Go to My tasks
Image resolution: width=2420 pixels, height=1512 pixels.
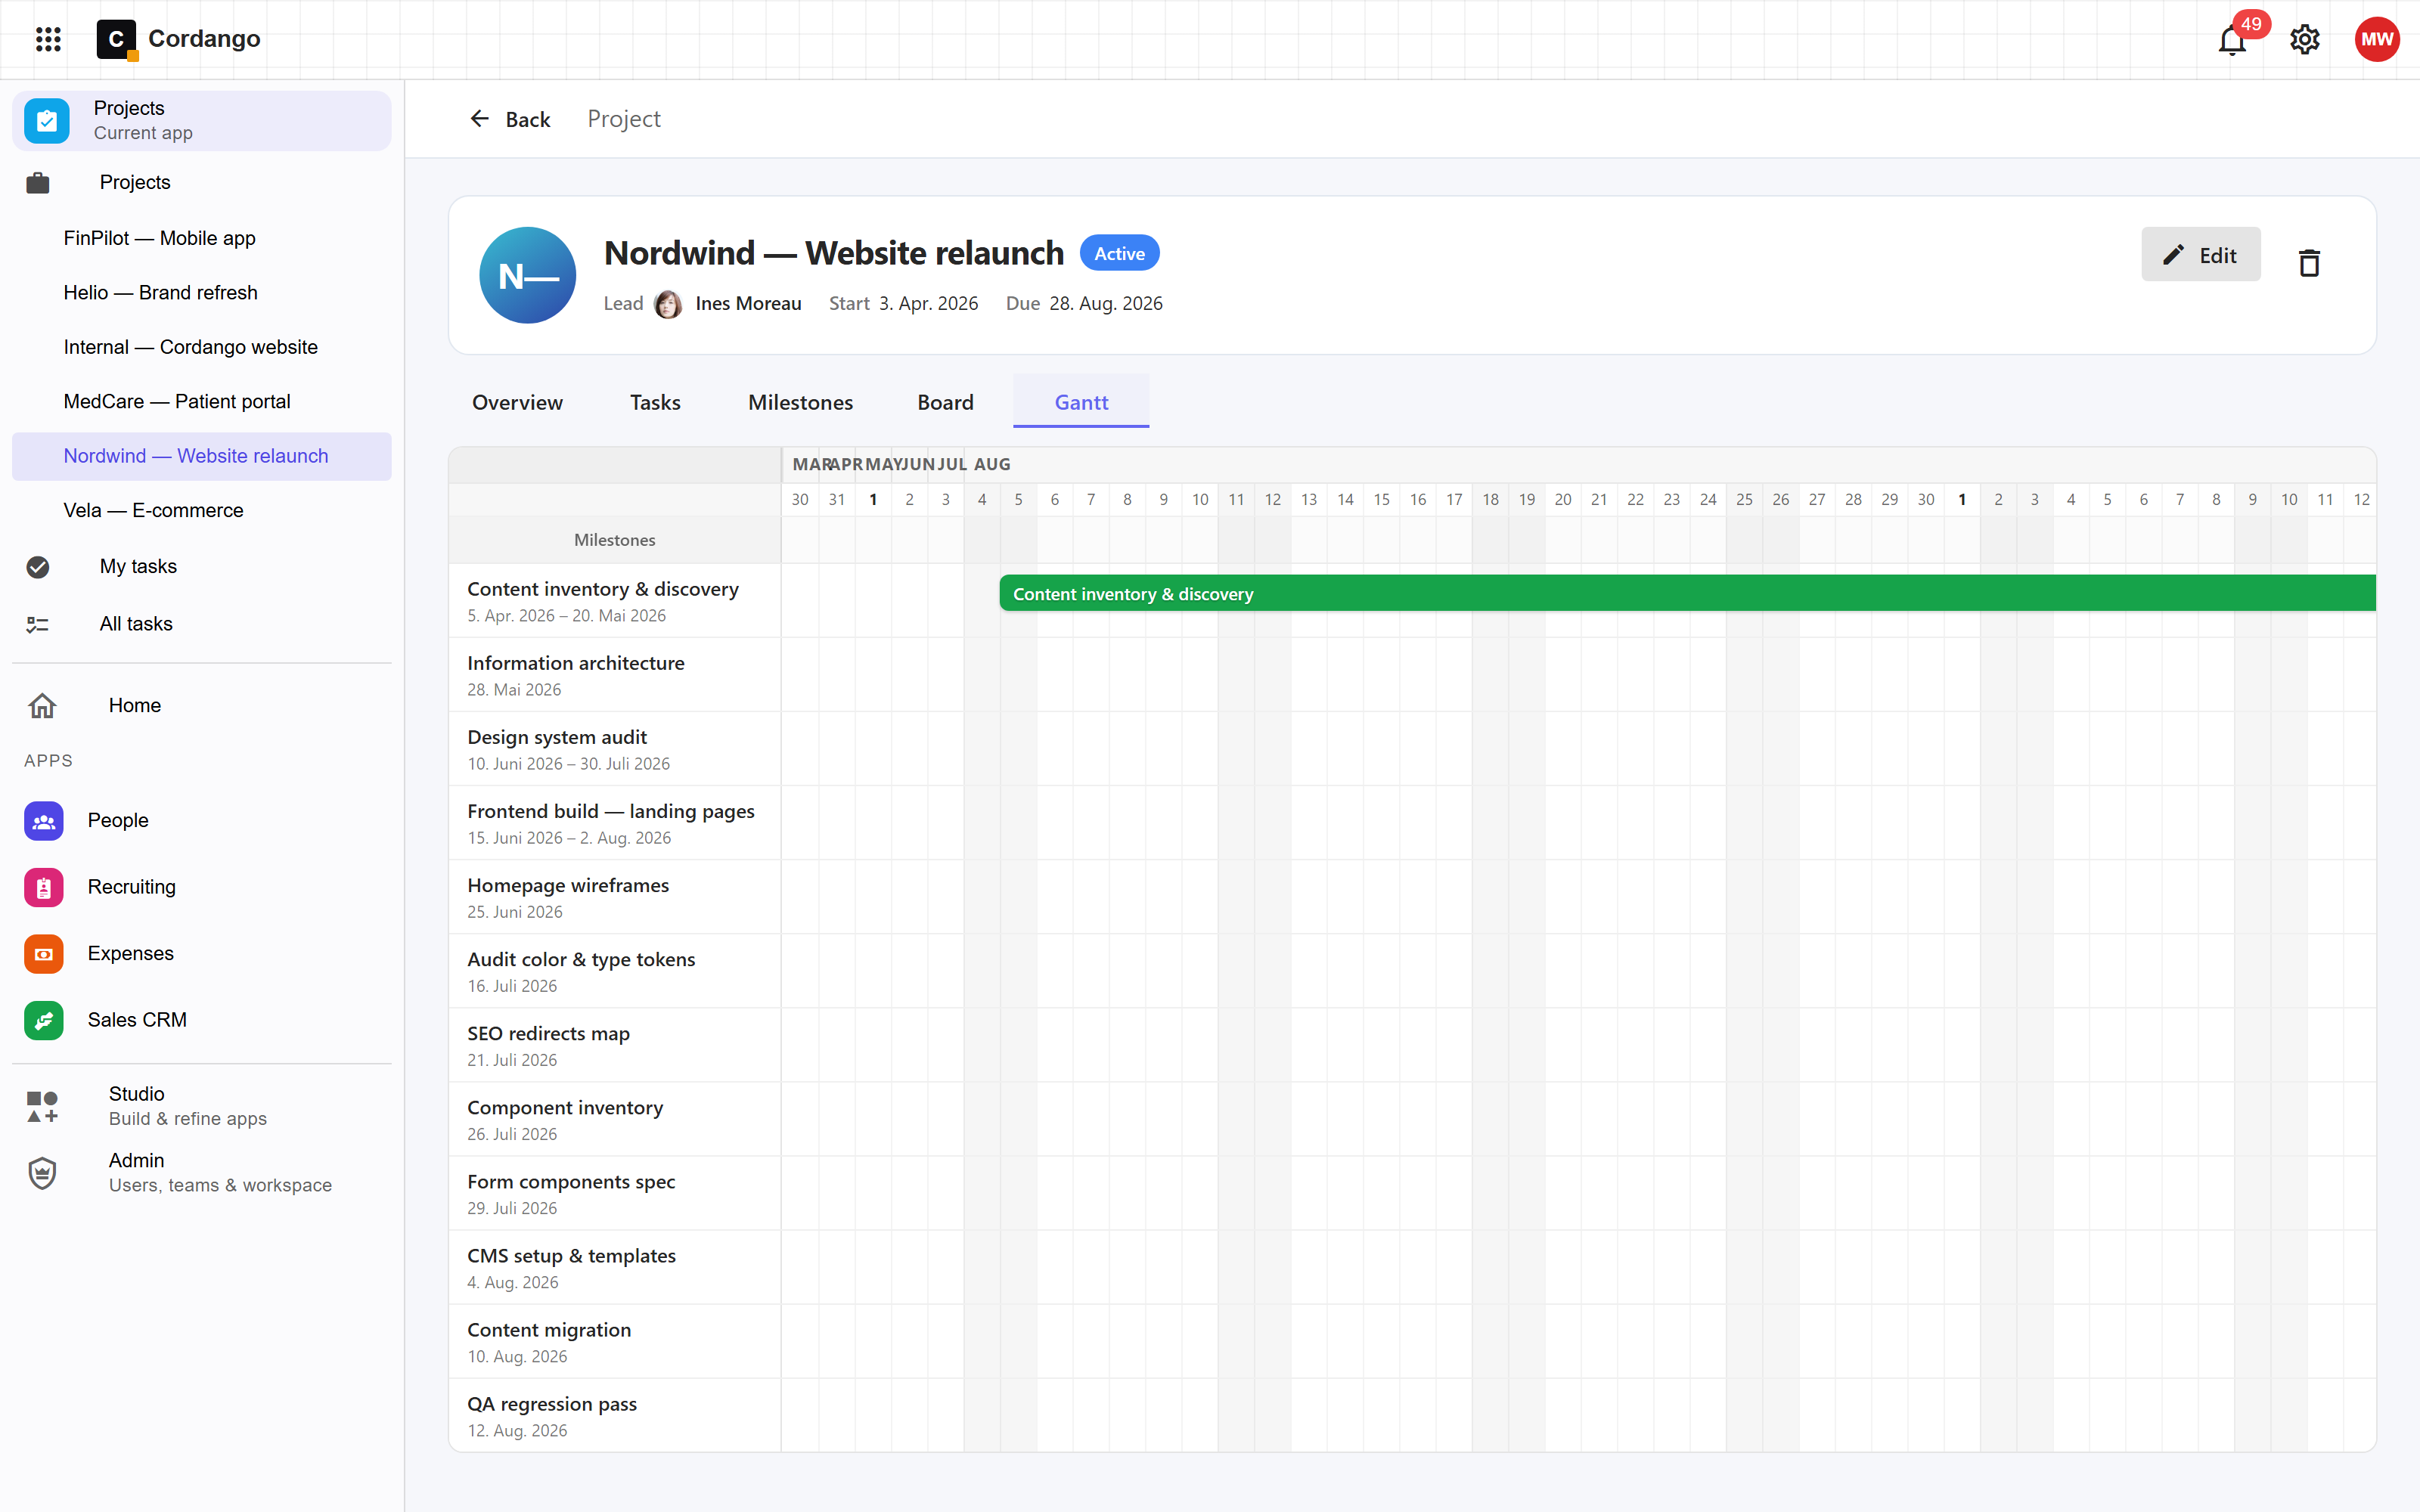201,567
